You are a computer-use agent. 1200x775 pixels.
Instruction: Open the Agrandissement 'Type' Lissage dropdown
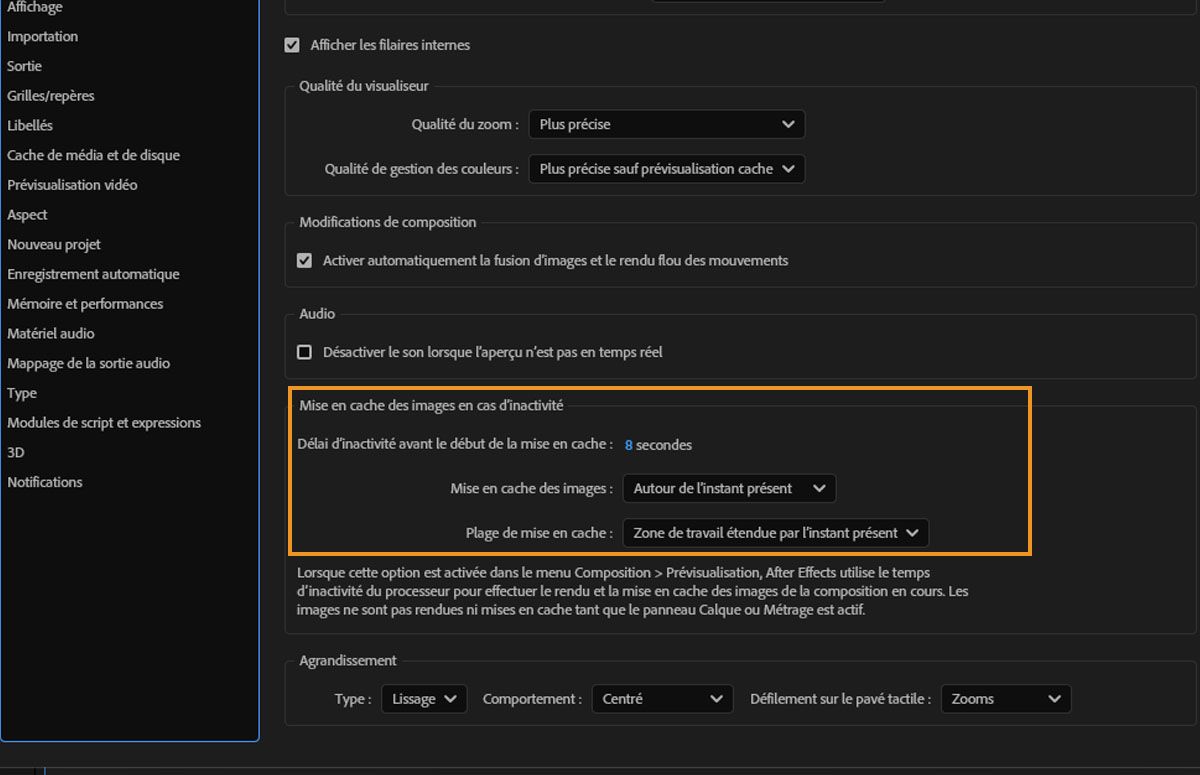click(424, 699)
